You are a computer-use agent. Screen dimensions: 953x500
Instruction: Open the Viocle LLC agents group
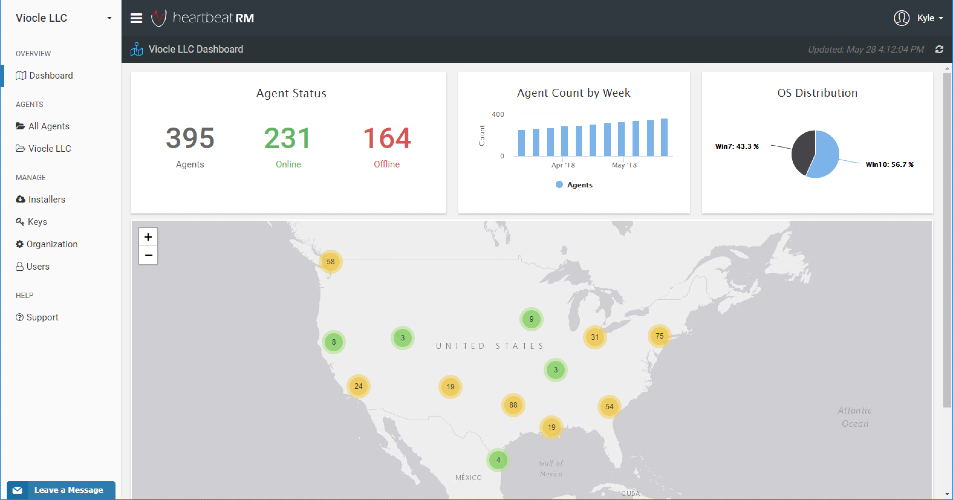tap(49, 148)
